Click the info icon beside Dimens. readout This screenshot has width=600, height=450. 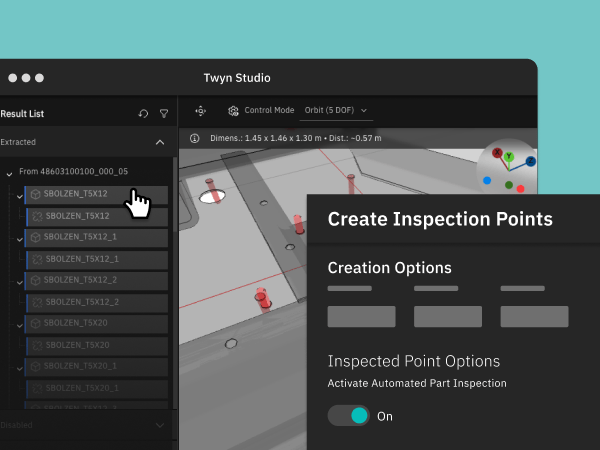(194, 138)
